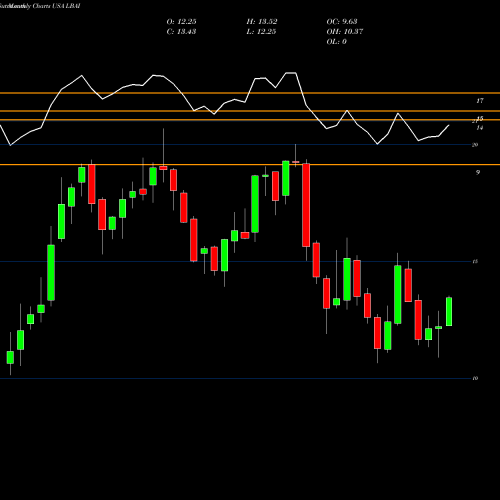Click the axis label '17'
This screenshot has width=500, height=500.
point(480,101)
